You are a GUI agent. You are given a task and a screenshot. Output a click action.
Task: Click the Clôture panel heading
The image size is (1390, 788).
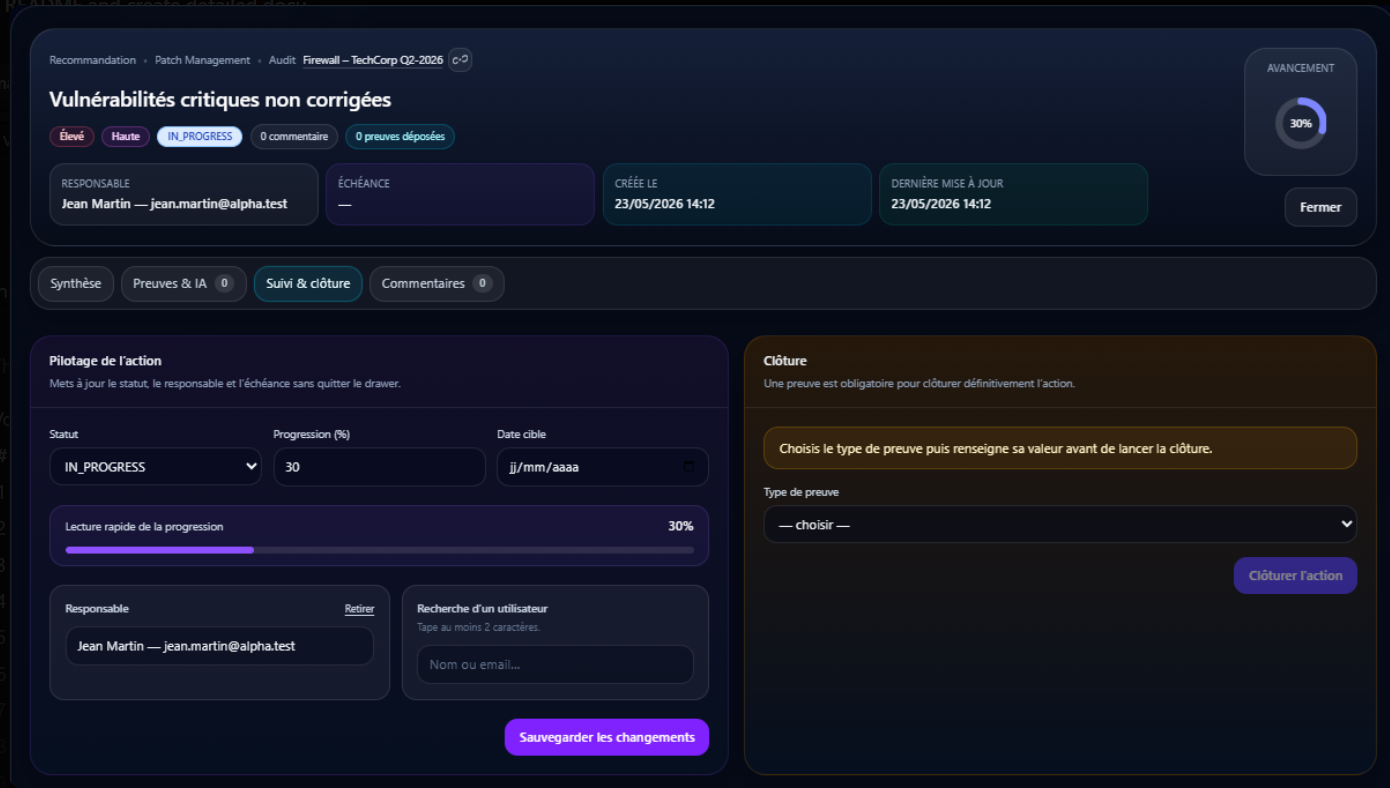click(x=785, y=361)
